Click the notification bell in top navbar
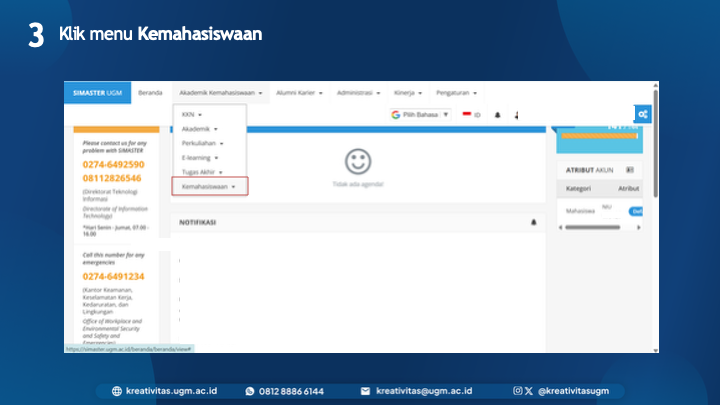720x405 pixels. [x=498, y=115]
